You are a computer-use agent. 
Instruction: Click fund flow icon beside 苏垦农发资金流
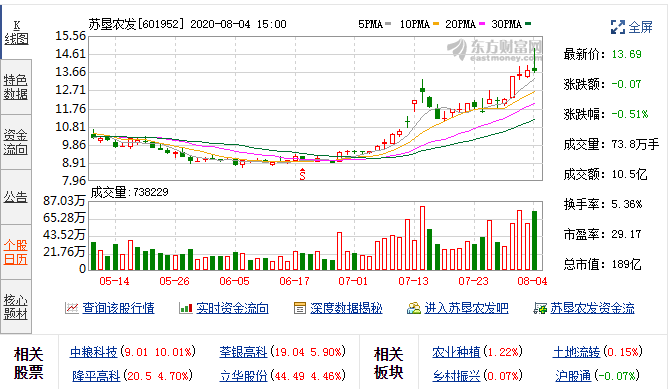pyautogui.click(x=540, y=308)
